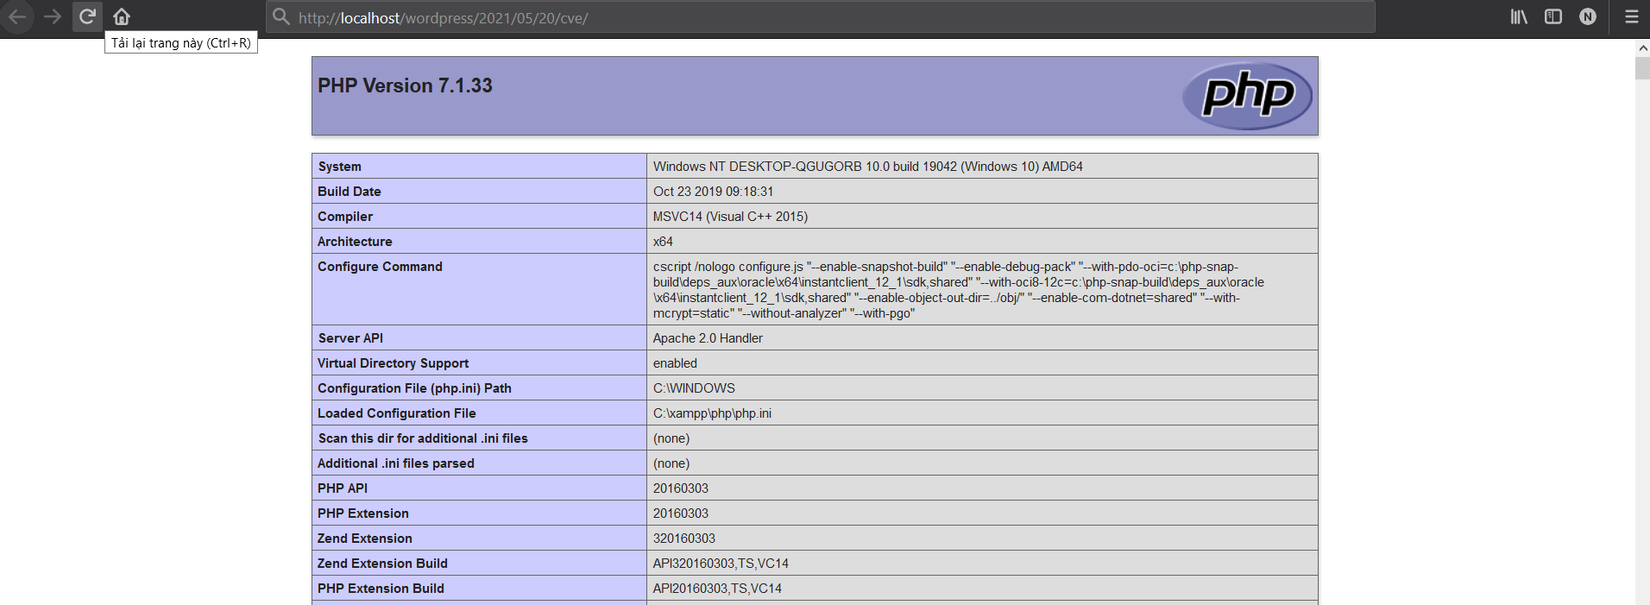Click the Server API label
1650x605 pixels.
pyautogui.click(x=350, y=339)
